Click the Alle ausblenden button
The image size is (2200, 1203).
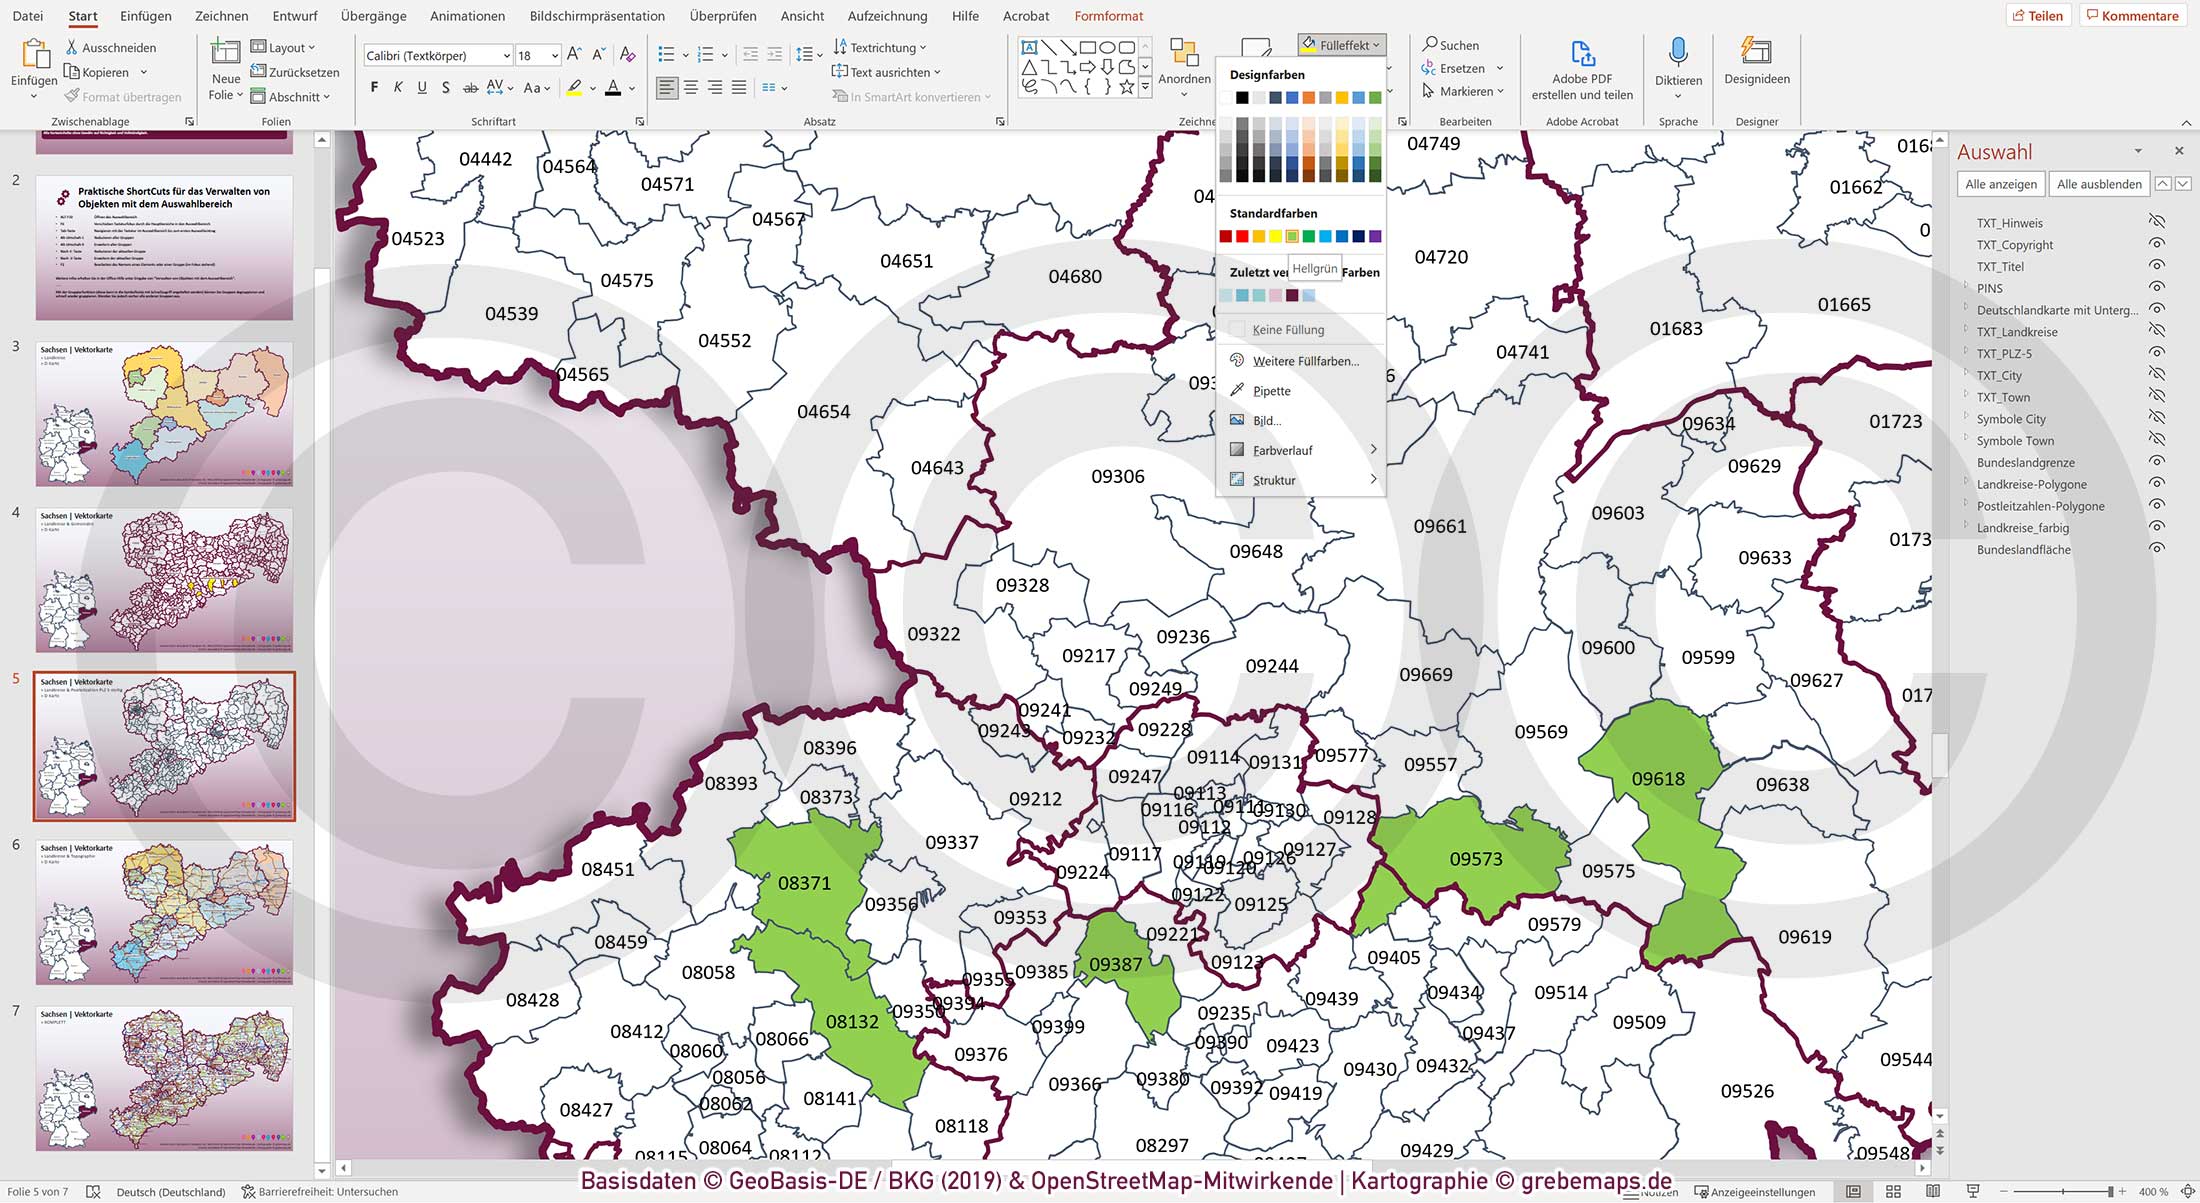click(2098, 184)
